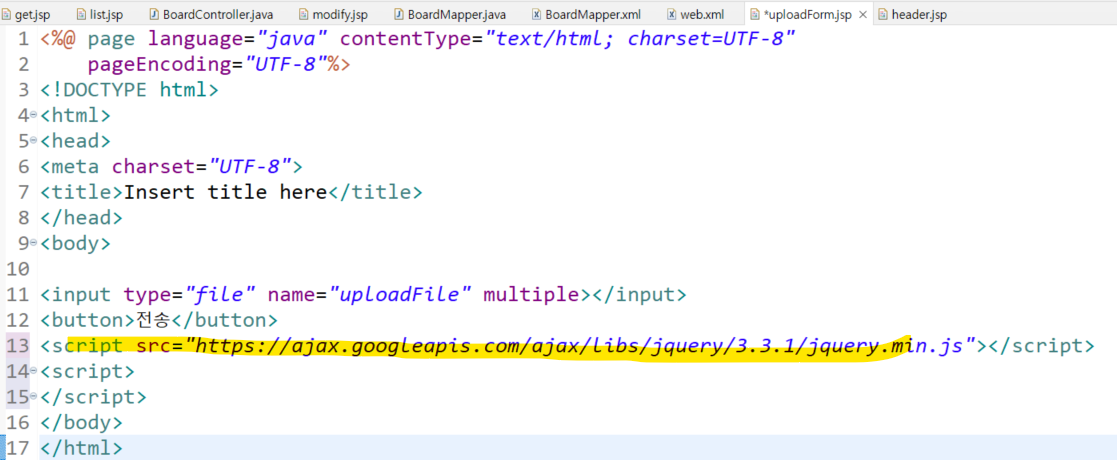Click the BoardMapper.xml file icon
The height and width of the screenshot is (460, 1117).
pos(536,14)
